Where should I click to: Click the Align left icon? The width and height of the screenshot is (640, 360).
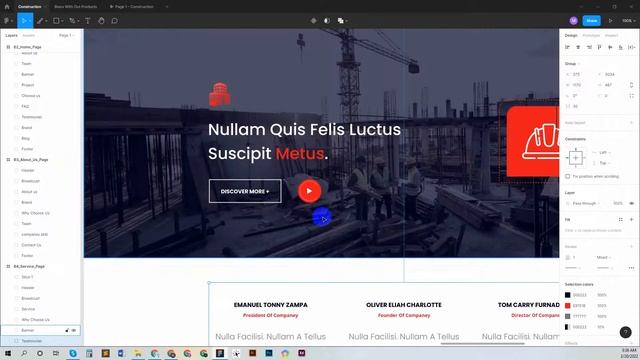pos(567,47)
